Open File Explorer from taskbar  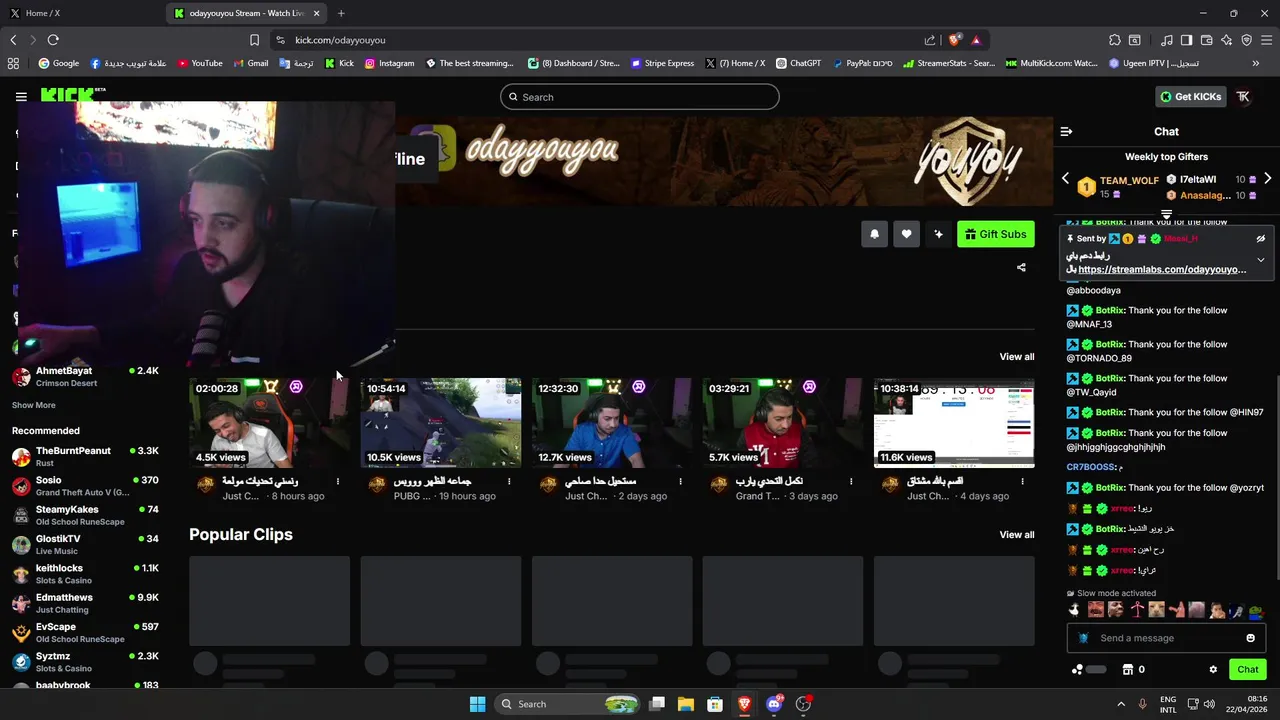tap(686, 704)
